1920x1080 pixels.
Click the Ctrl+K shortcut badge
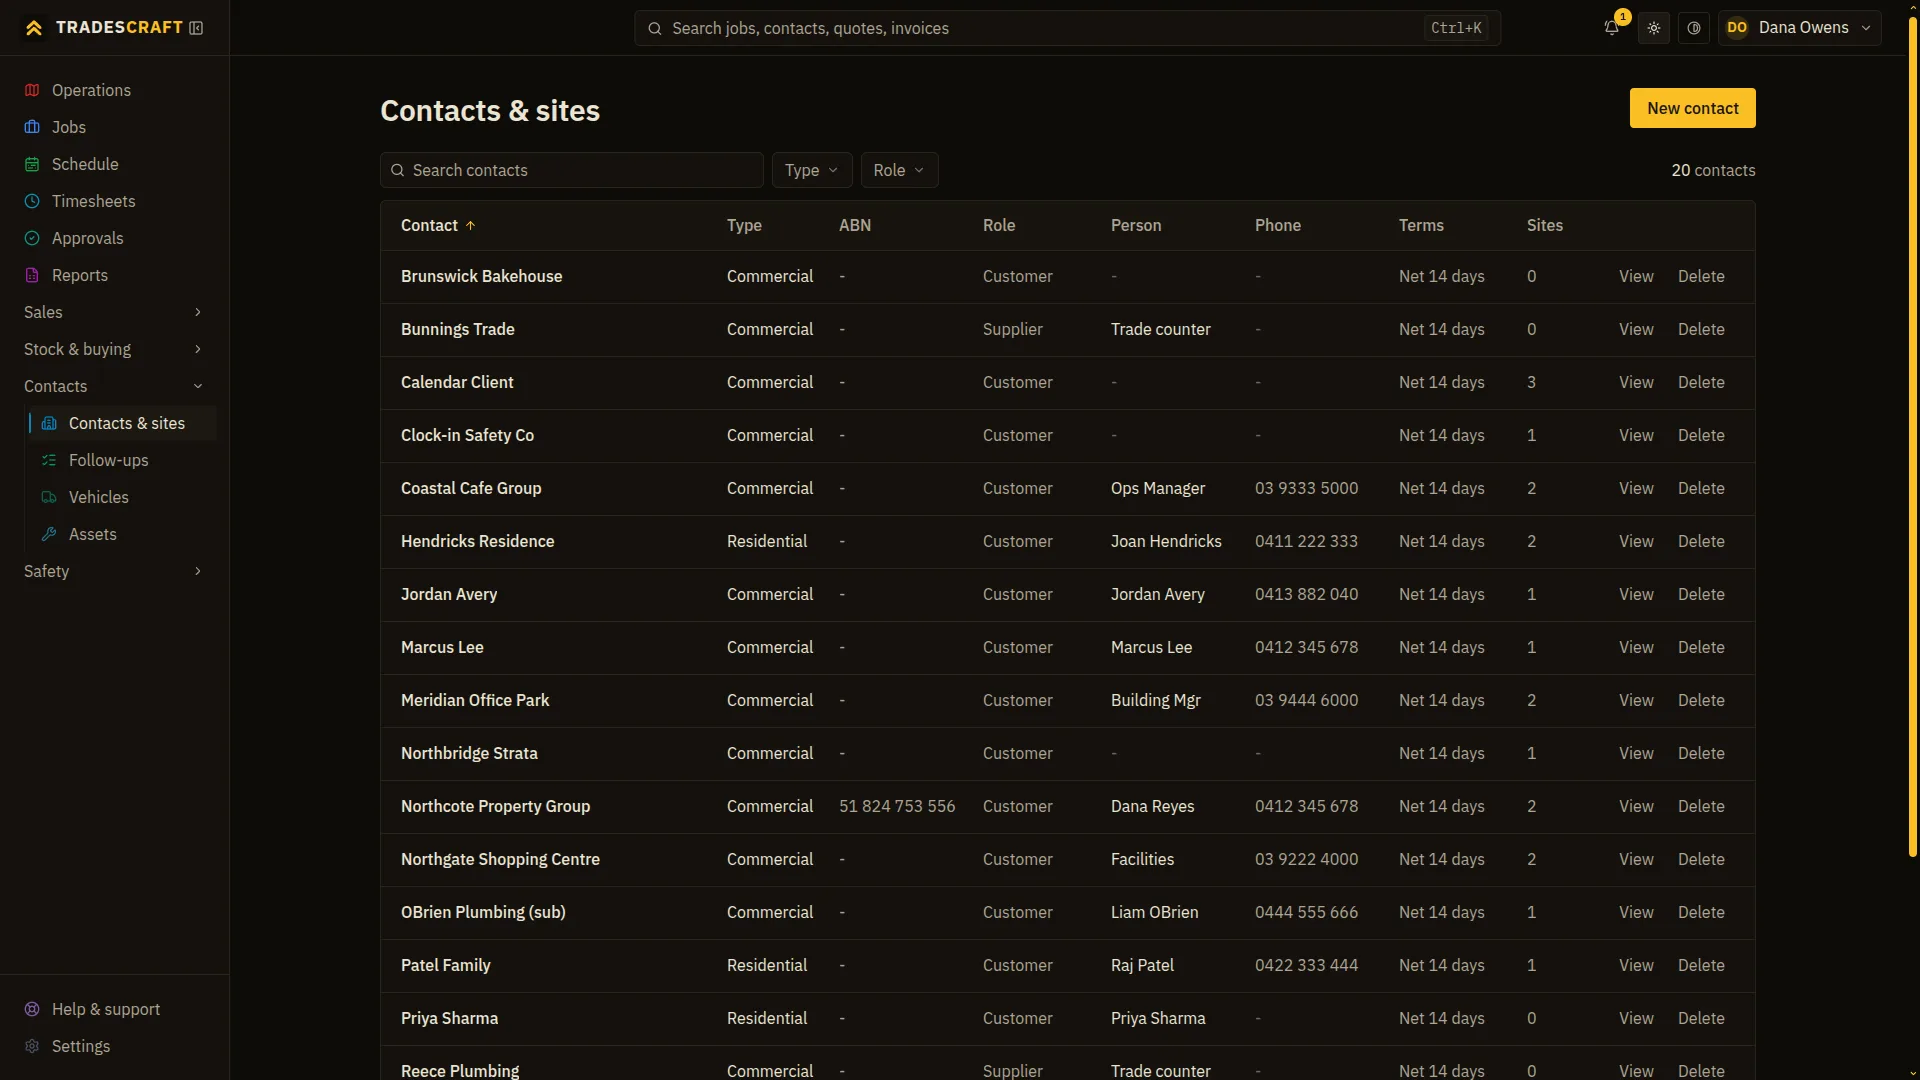coord(1456,28)
